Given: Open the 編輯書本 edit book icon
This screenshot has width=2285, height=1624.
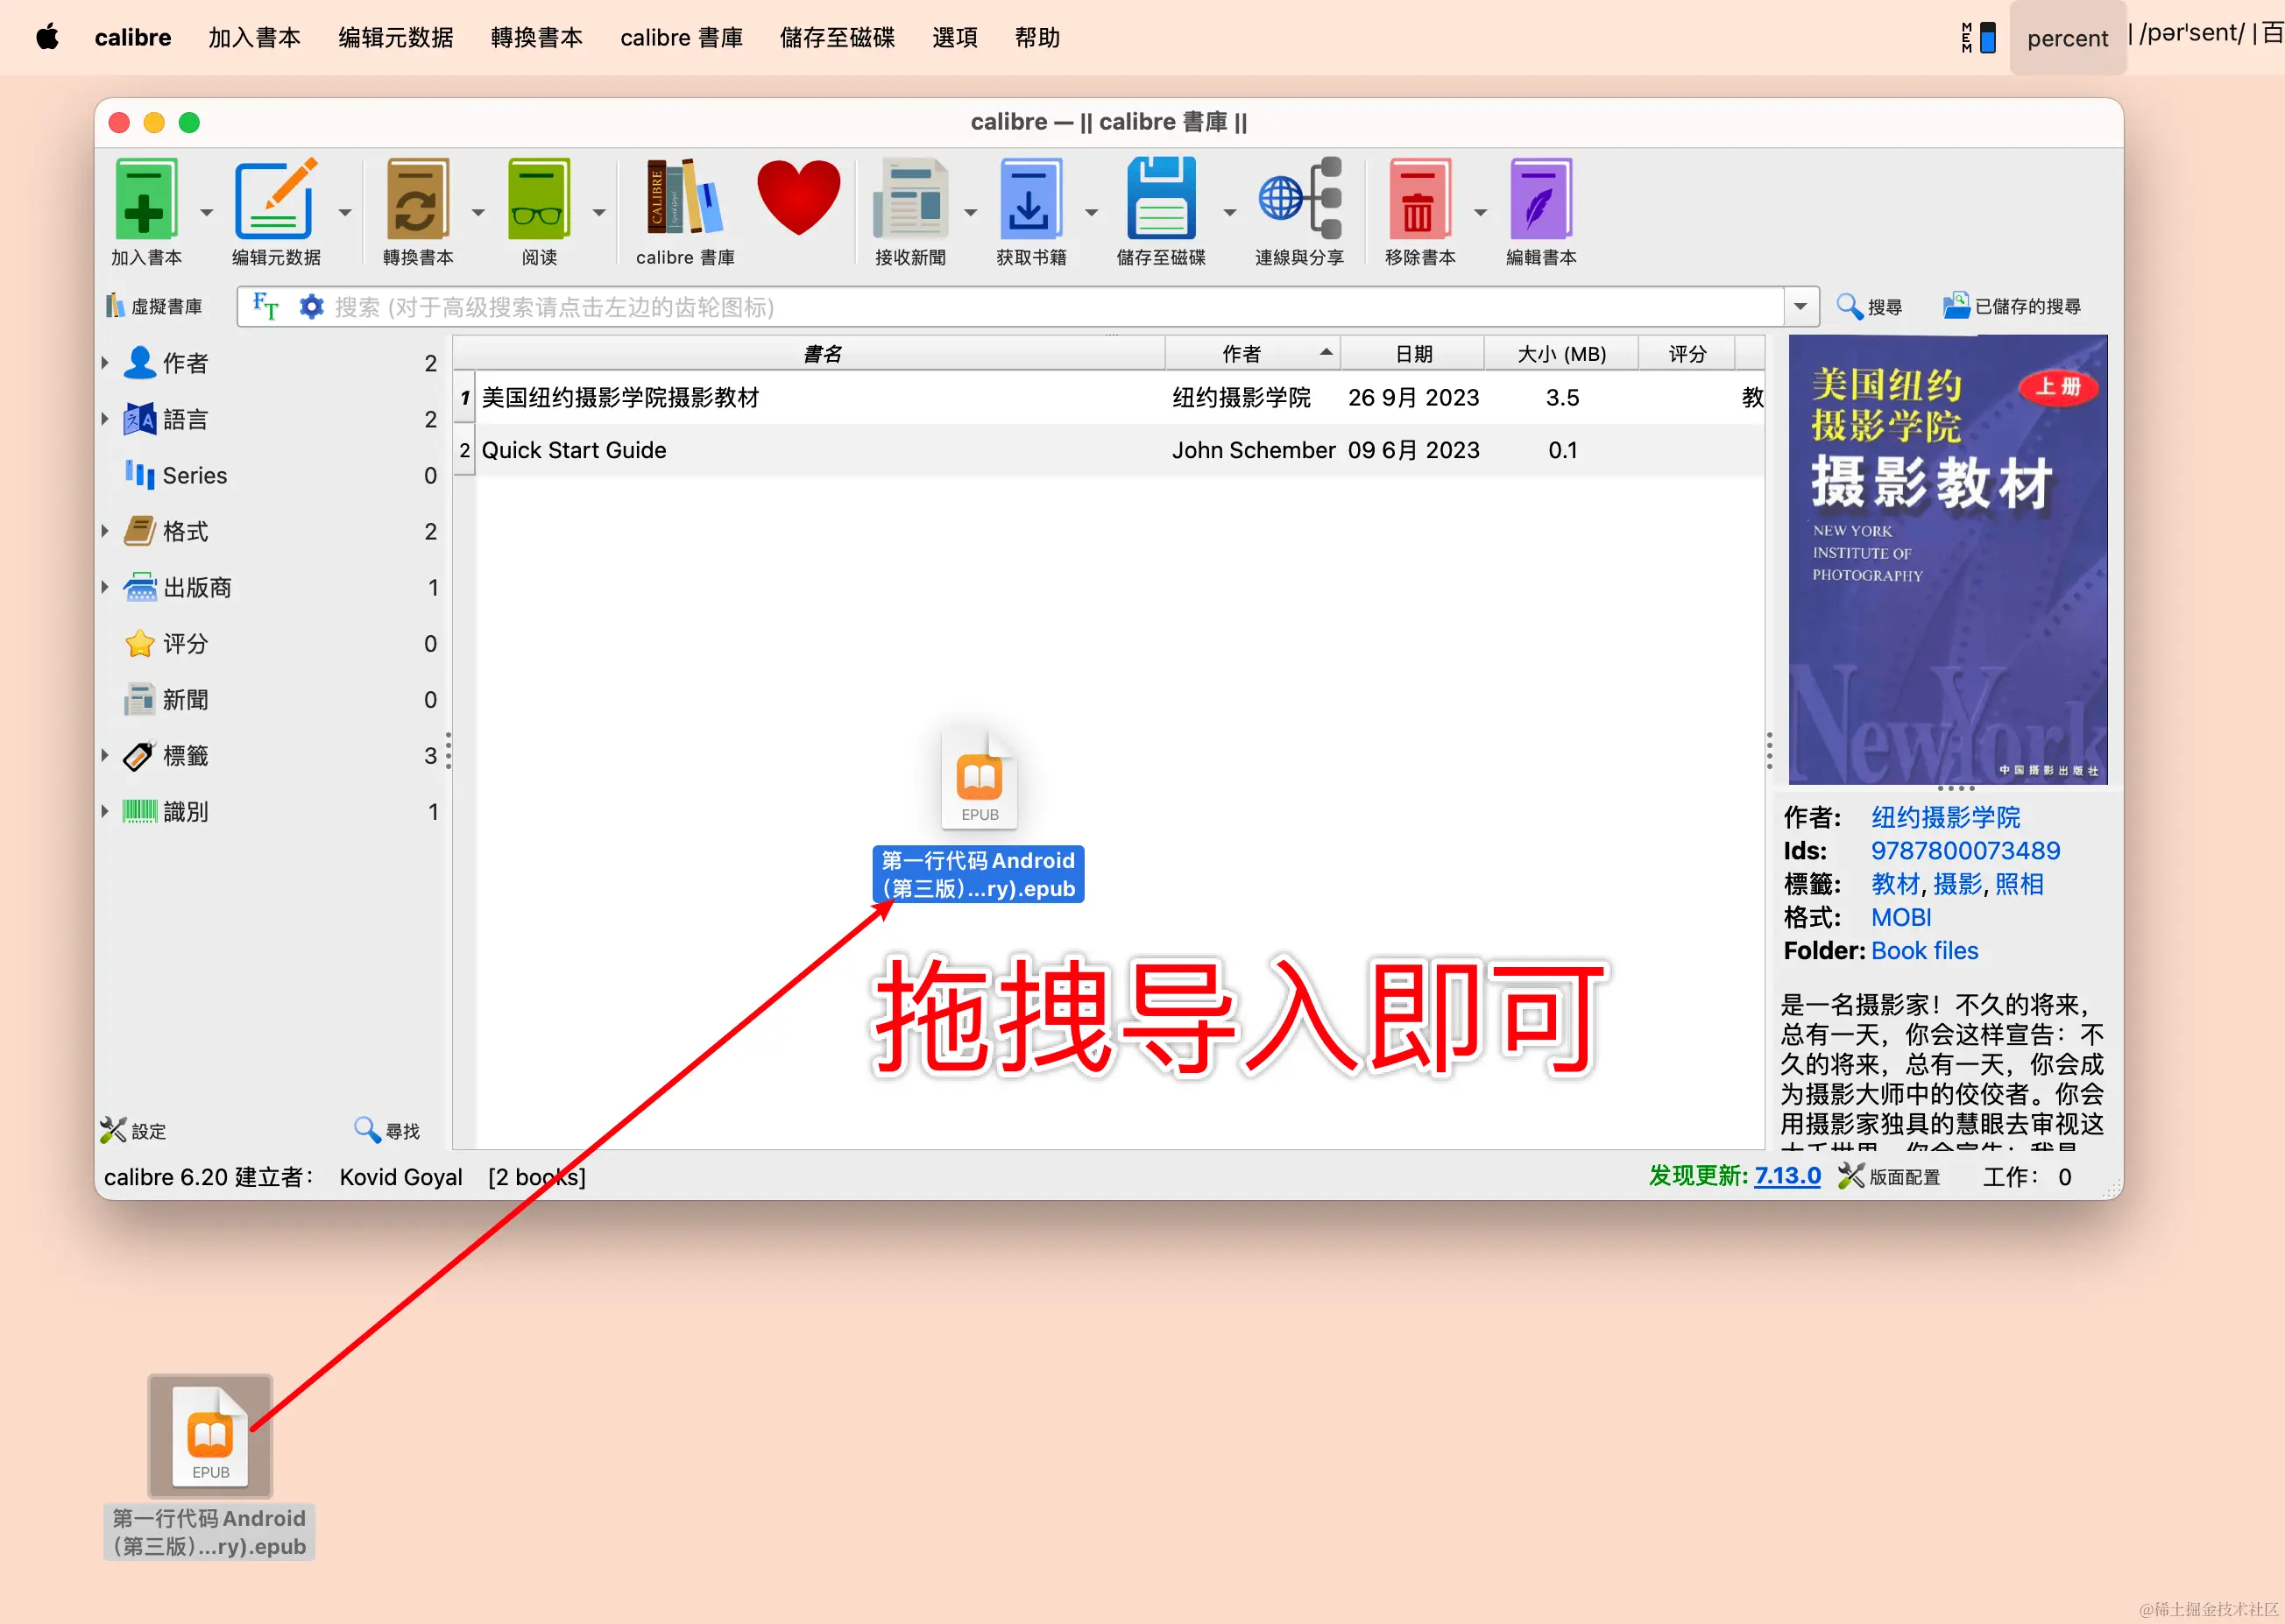Looking at the screenshot, I should (1540, 200).
